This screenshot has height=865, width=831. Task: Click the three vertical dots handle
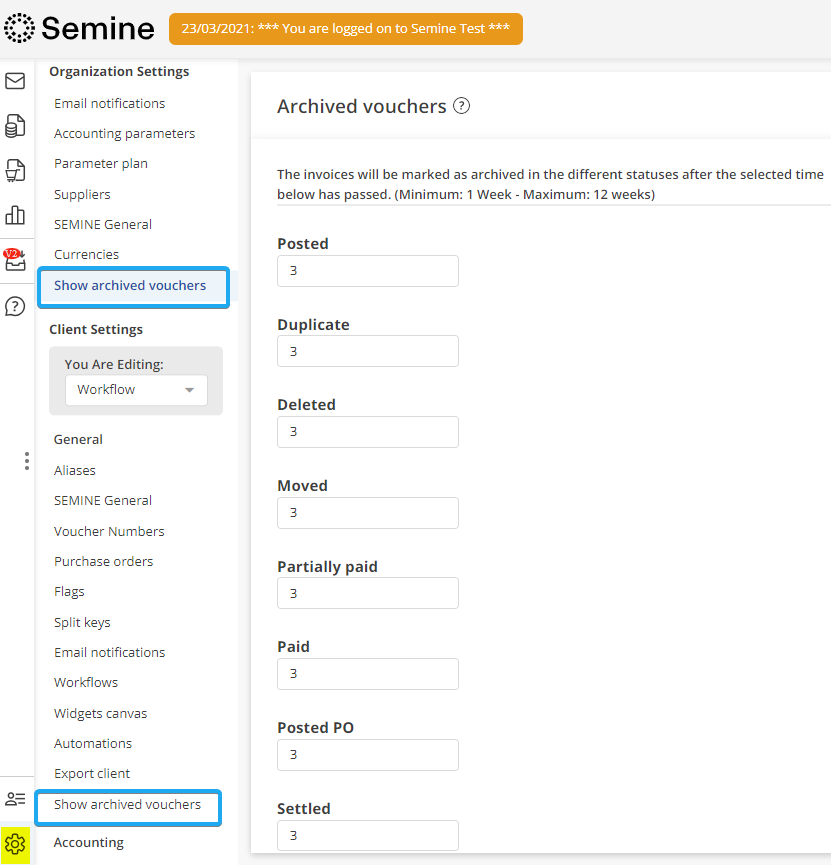point(26,461)
